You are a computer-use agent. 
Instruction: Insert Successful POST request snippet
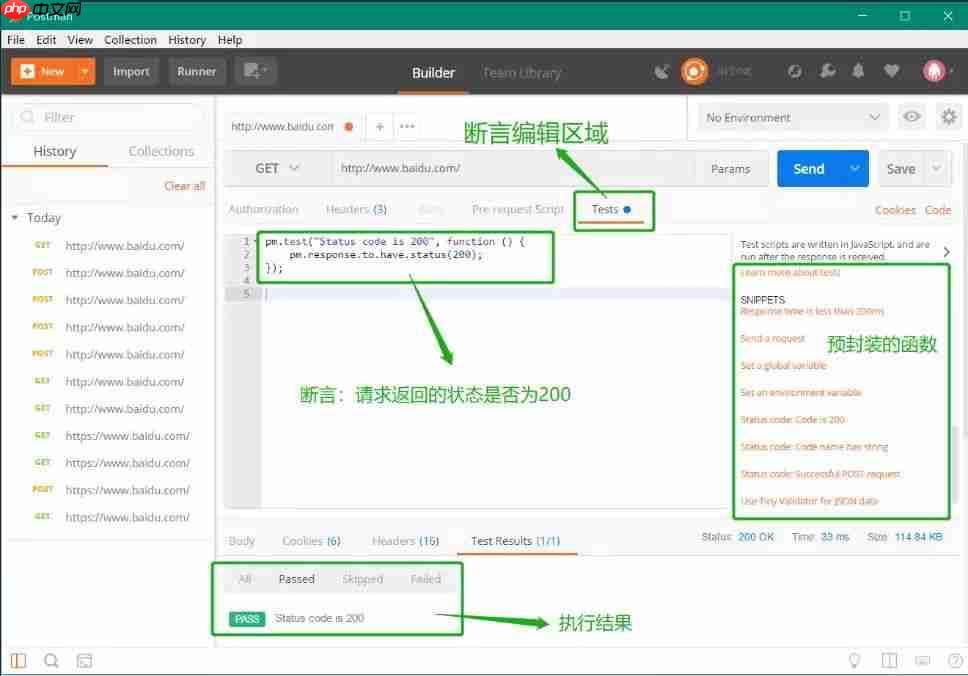click(x=820, y=474)
